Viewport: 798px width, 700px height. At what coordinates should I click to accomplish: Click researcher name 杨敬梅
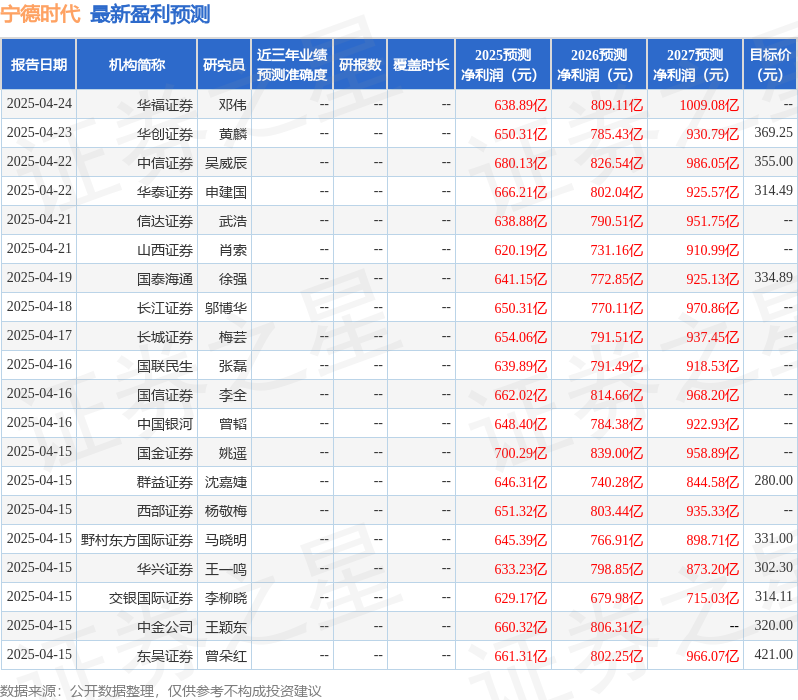[226, 511]
